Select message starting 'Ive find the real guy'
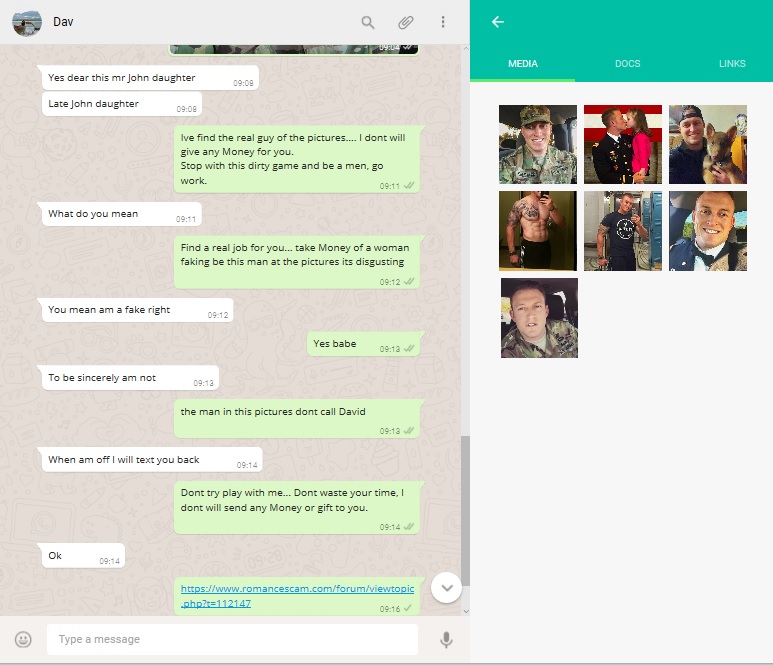 coord(297,159)
